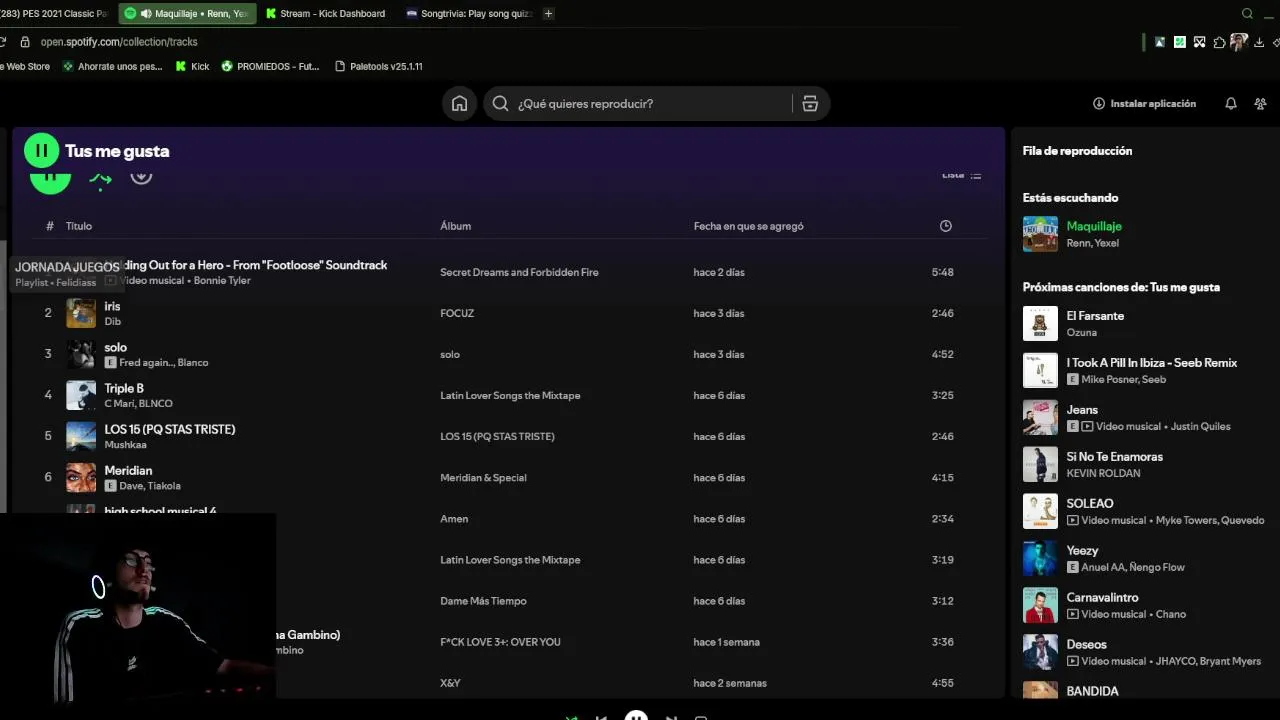Select LOS 15 (PQ STAS TRISTE) track title
The image size is (1280, 720).
pyautogui.click(x=170, y=429)
